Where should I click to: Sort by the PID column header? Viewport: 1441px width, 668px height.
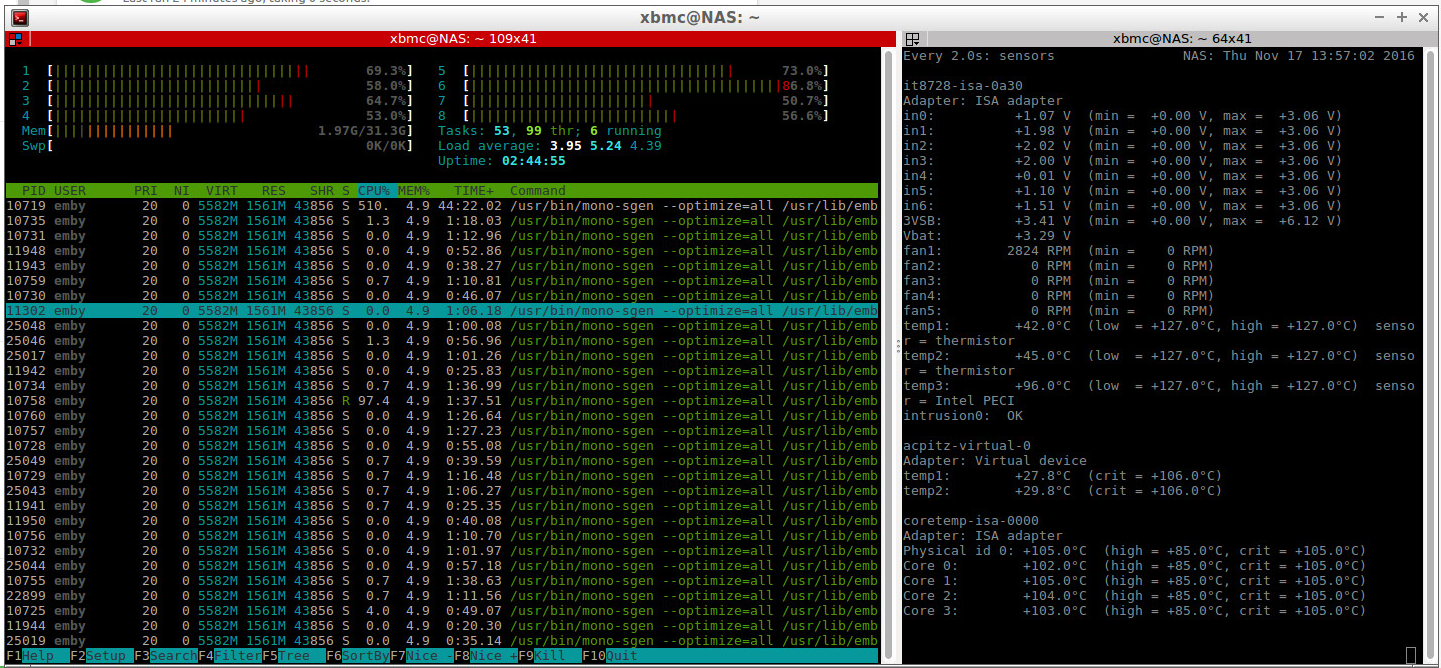34,191
